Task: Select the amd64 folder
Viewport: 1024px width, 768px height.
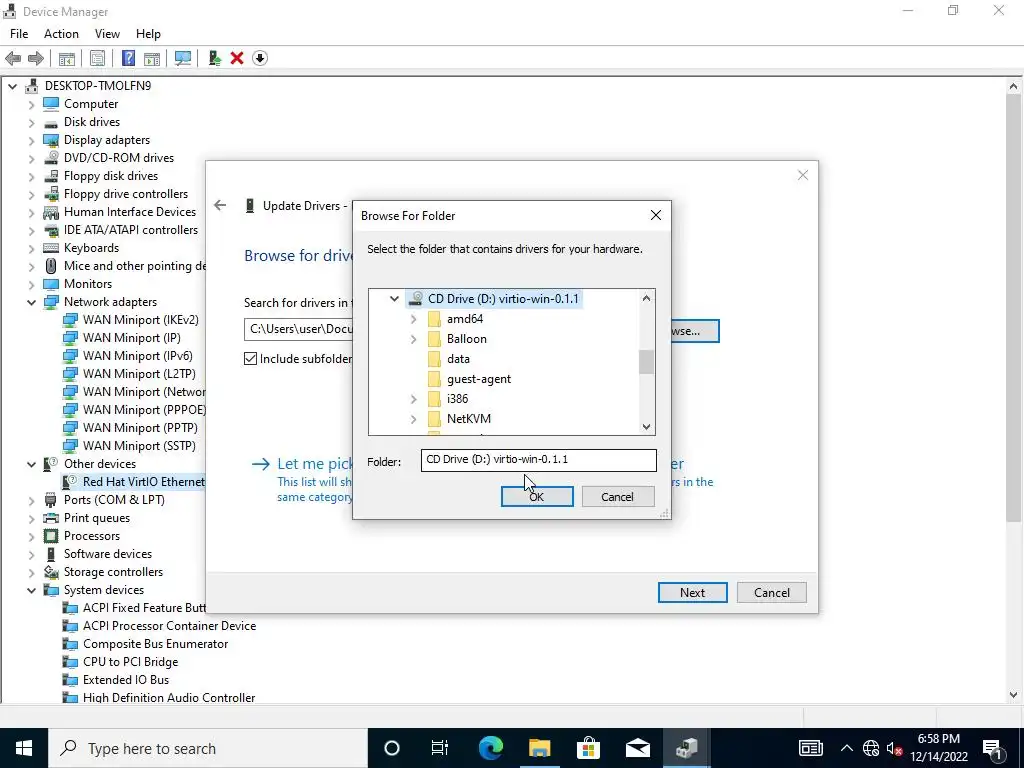Action: (465, 319)
